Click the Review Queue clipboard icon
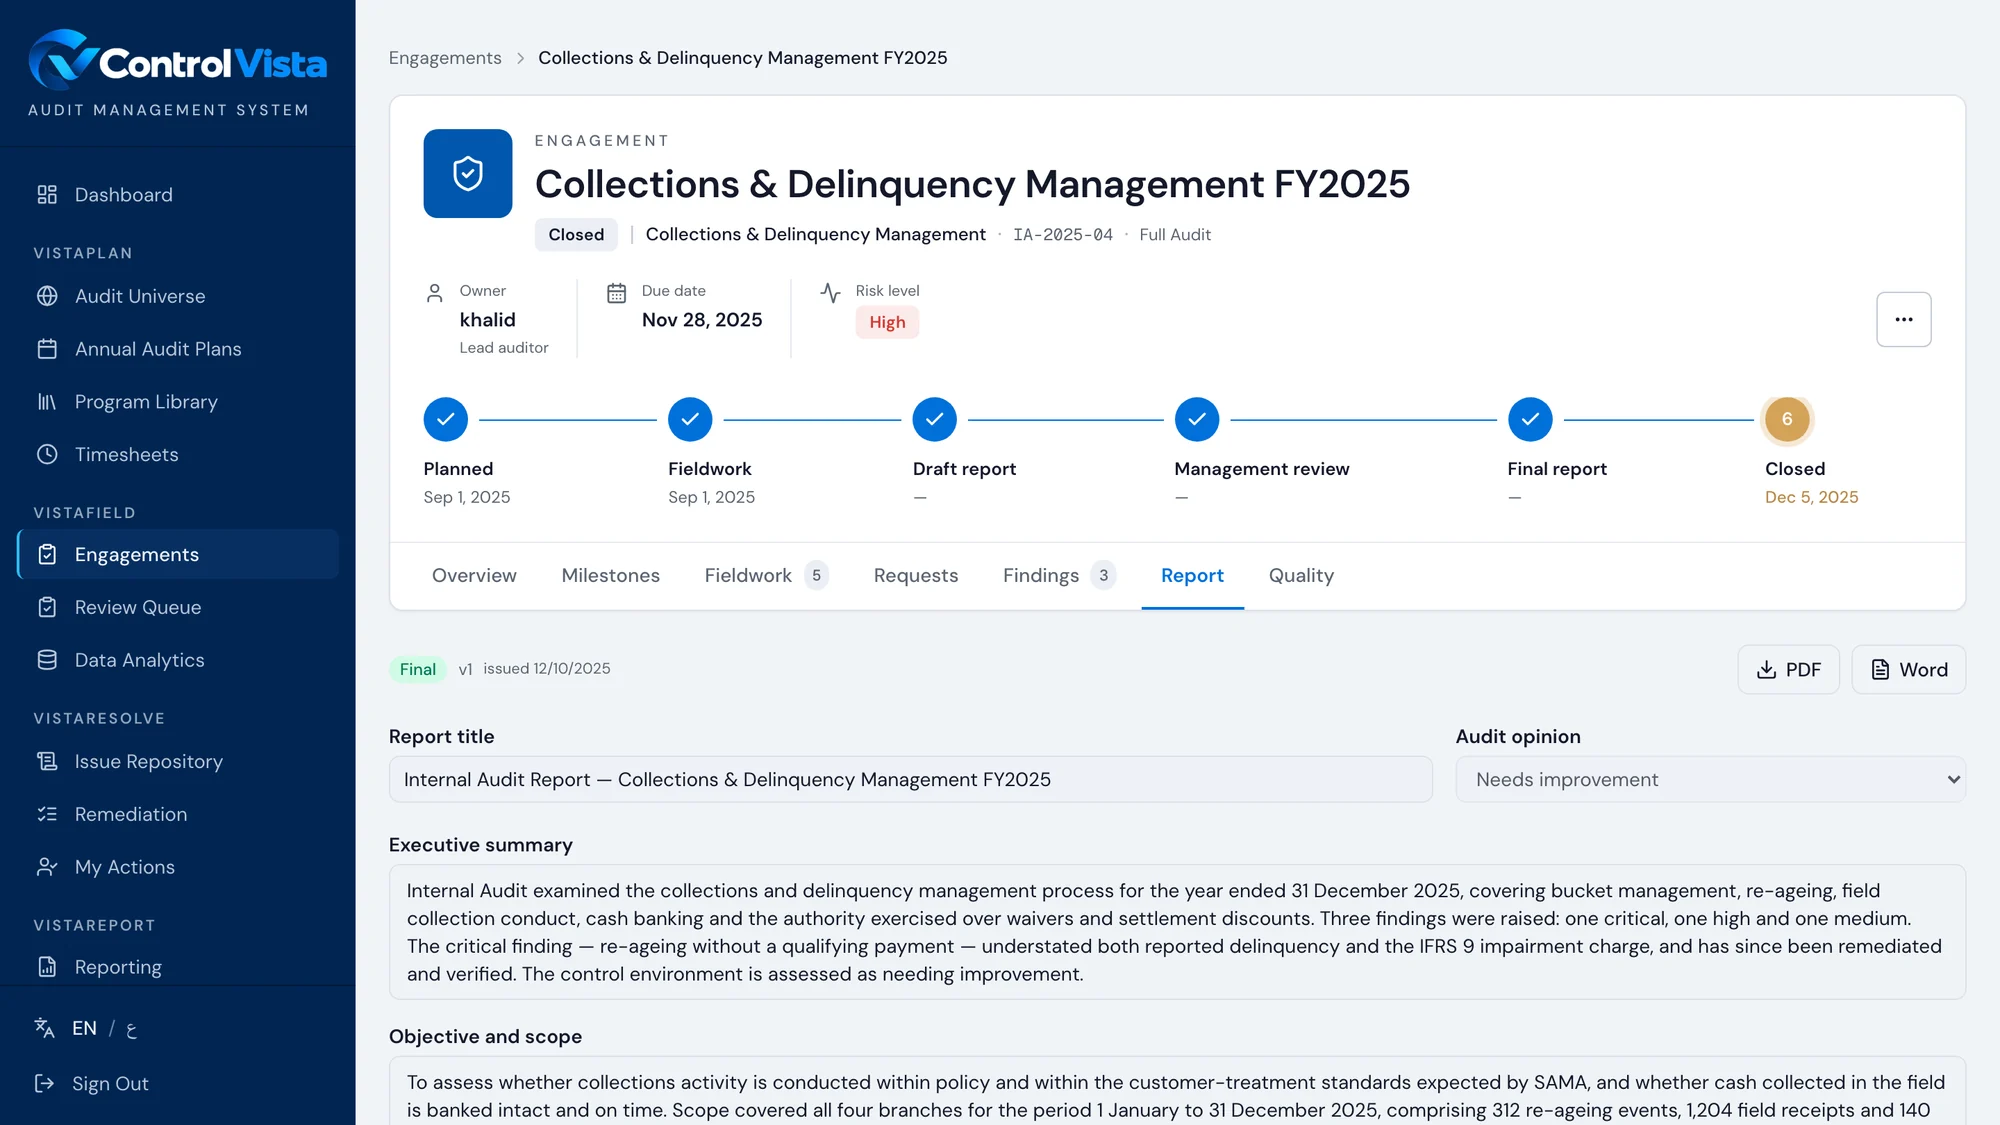 (x=47, y=607)
